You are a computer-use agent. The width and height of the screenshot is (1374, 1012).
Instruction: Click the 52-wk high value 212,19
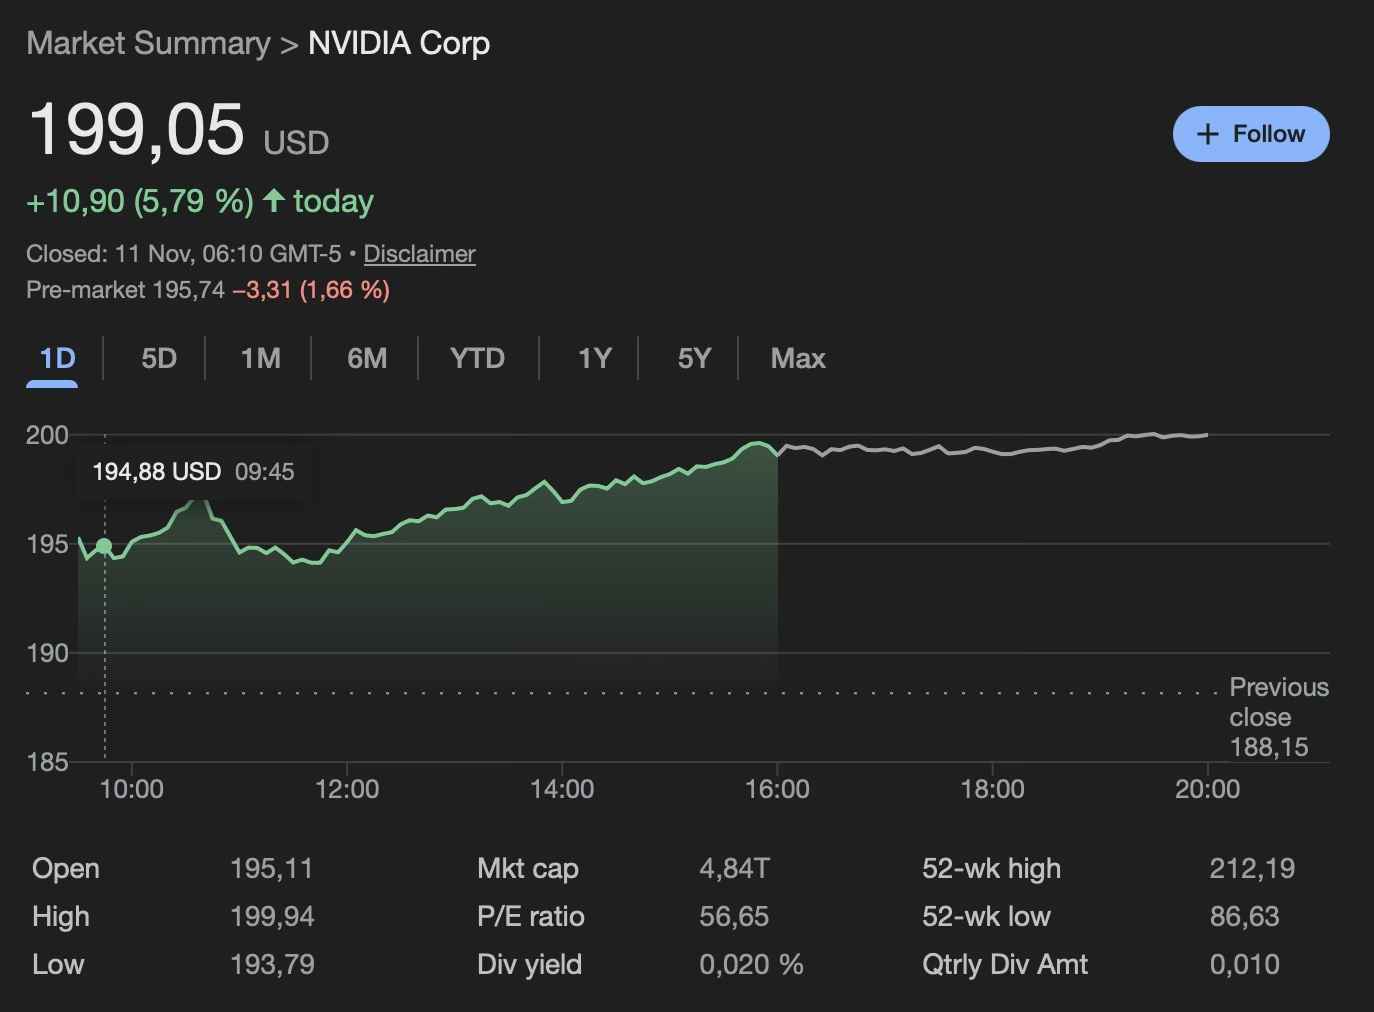tap(1252, 868)
